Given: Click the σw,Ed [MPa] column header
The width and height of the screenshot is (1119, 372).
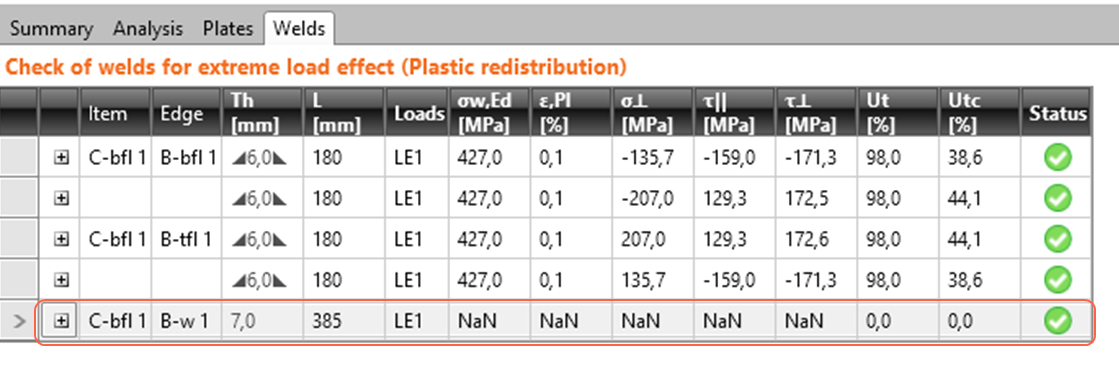Looking at the screenshot, I should [x=489, y=113].
